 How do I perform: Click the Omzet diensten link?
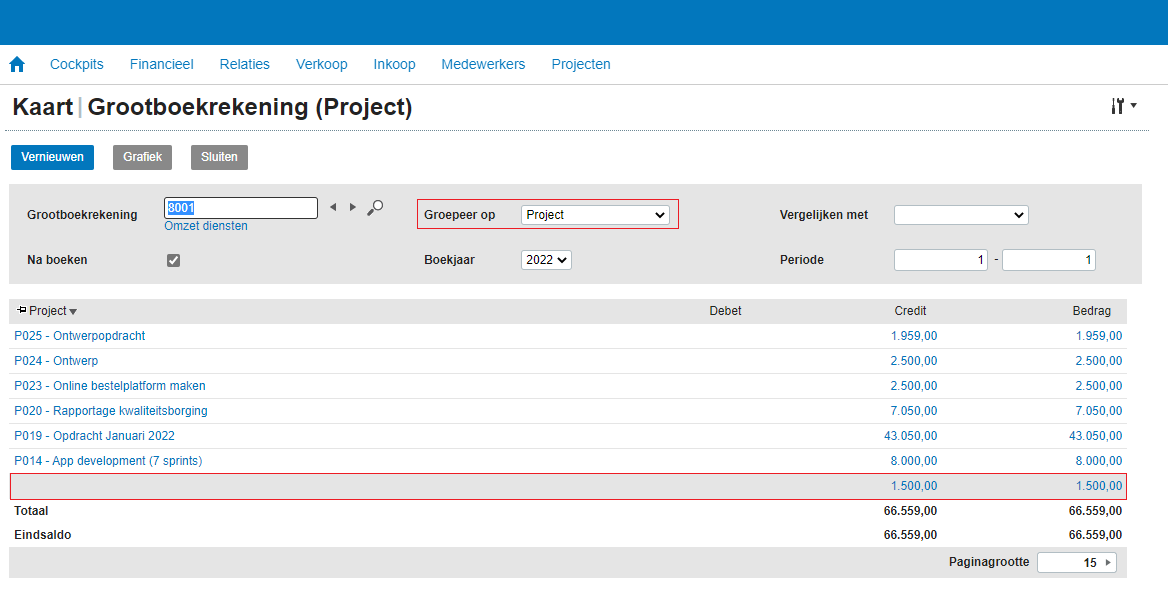(x=206, y=226)
